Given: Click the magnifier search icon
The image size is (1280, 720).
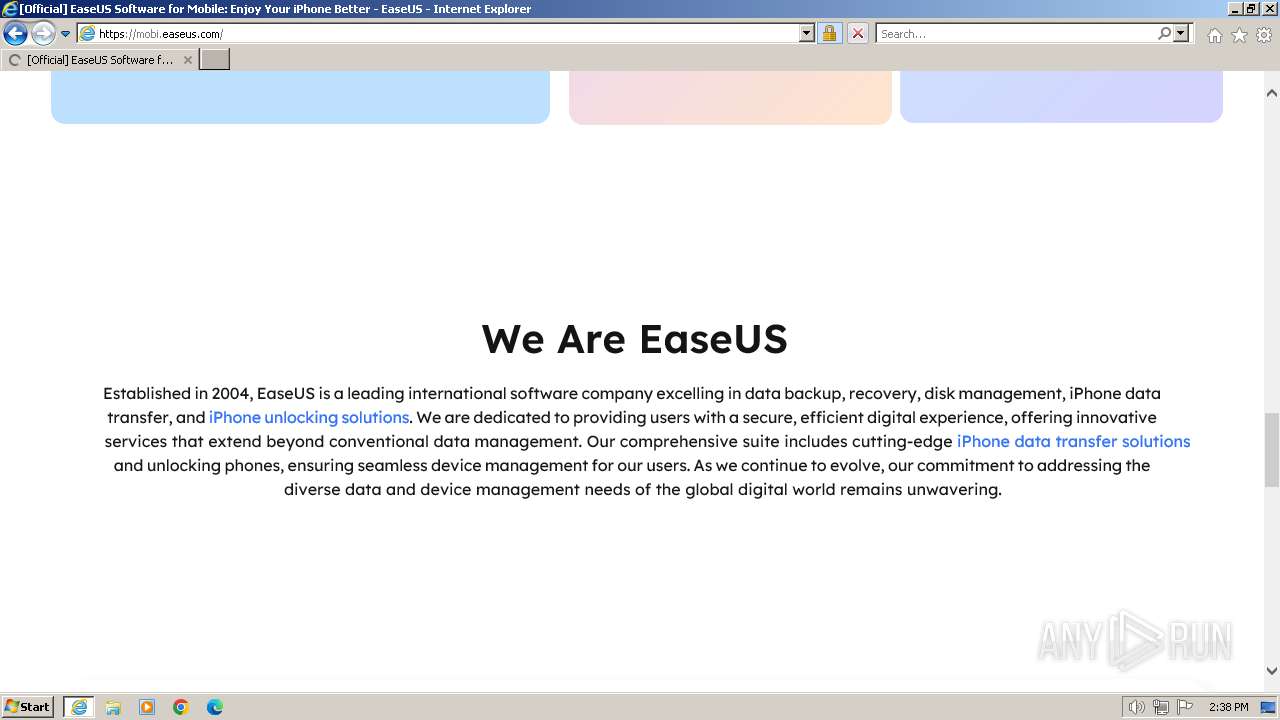Looking at the screenshot, I should (x=1164, y=34).
